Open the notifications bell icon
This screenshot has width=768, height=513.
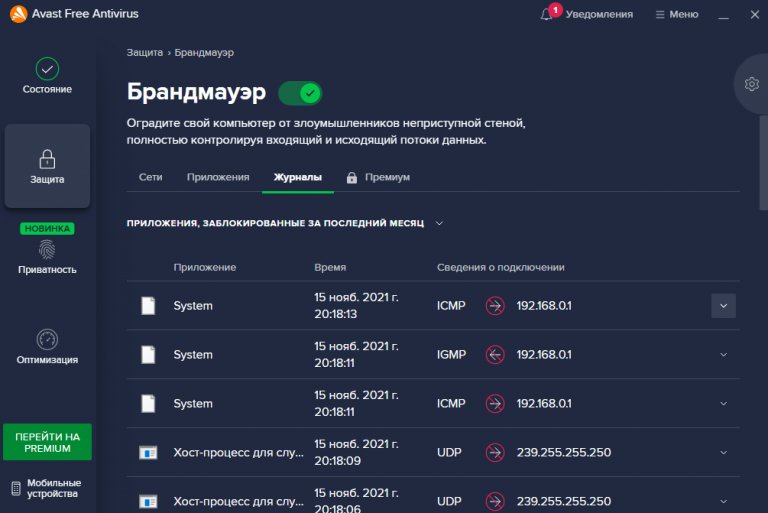pyautogui.click(x=547, y=14)
